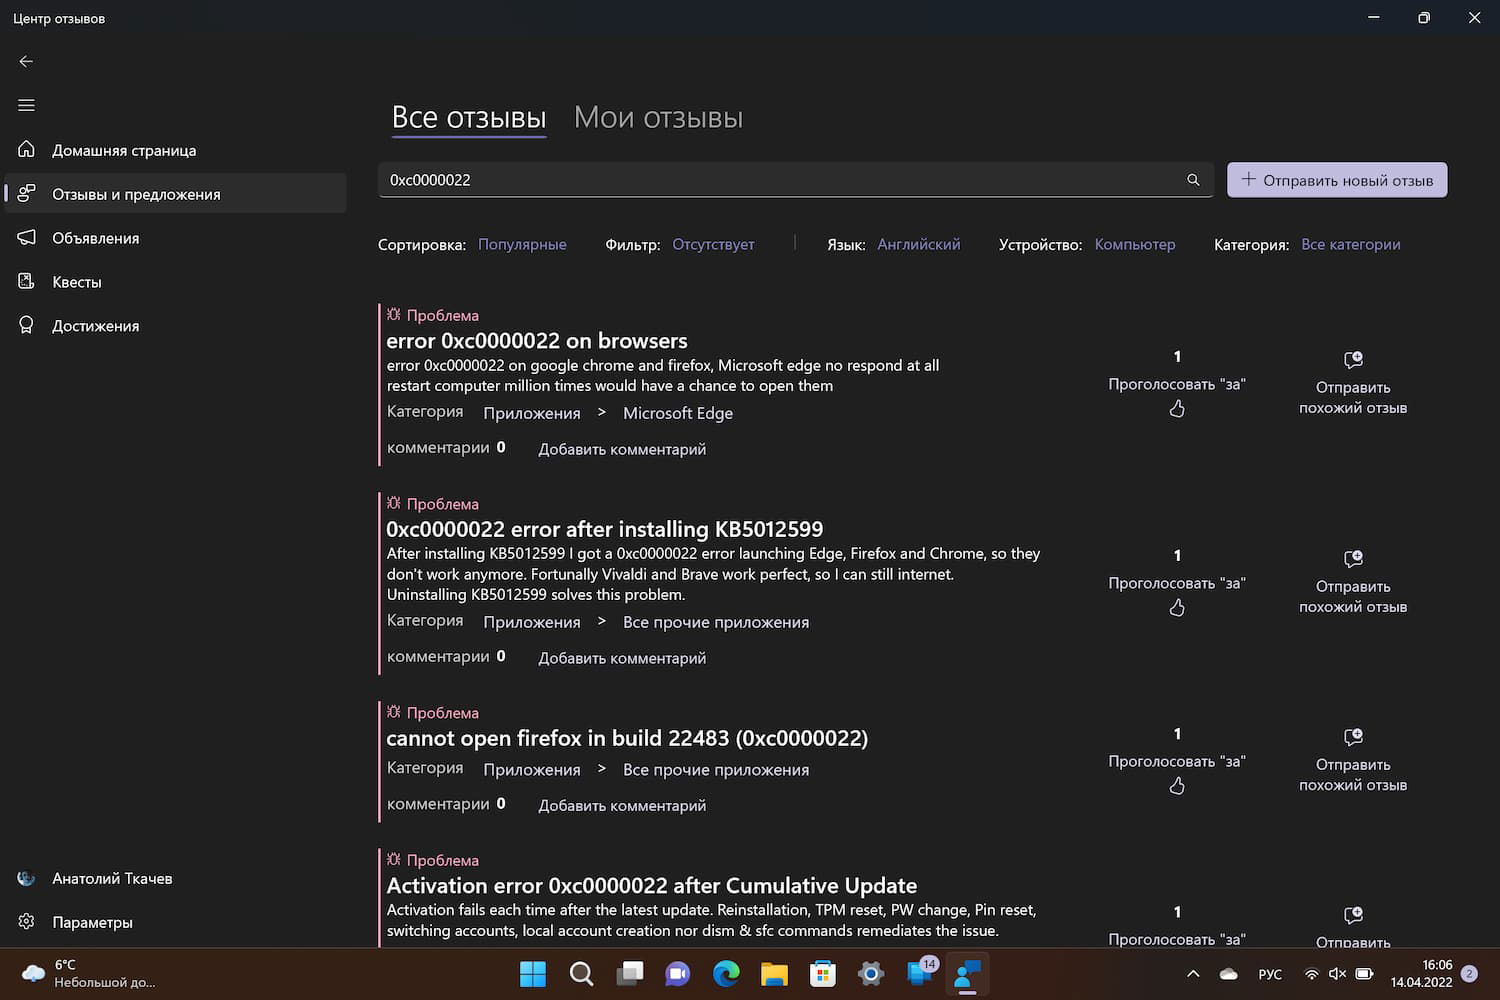This screenshot has width=1500, height=1000.
Task: Select Отзывы и предложения in sidebar
Action: 175,194
